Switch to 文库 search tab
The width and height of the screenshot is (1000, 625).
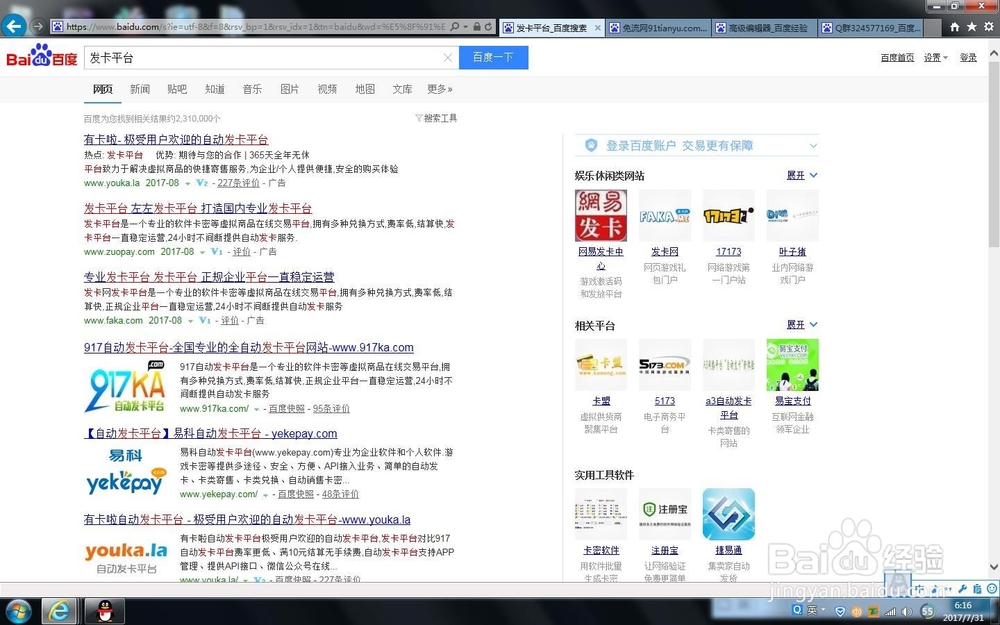point(402,89)
